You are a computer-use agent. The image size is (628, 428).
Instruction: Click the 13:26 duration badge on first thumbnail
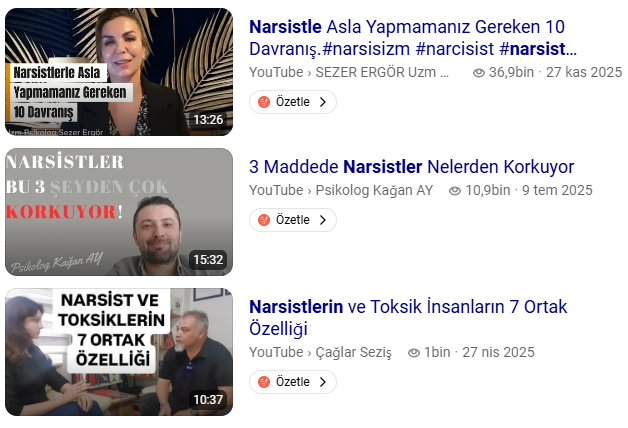[208, 120]
